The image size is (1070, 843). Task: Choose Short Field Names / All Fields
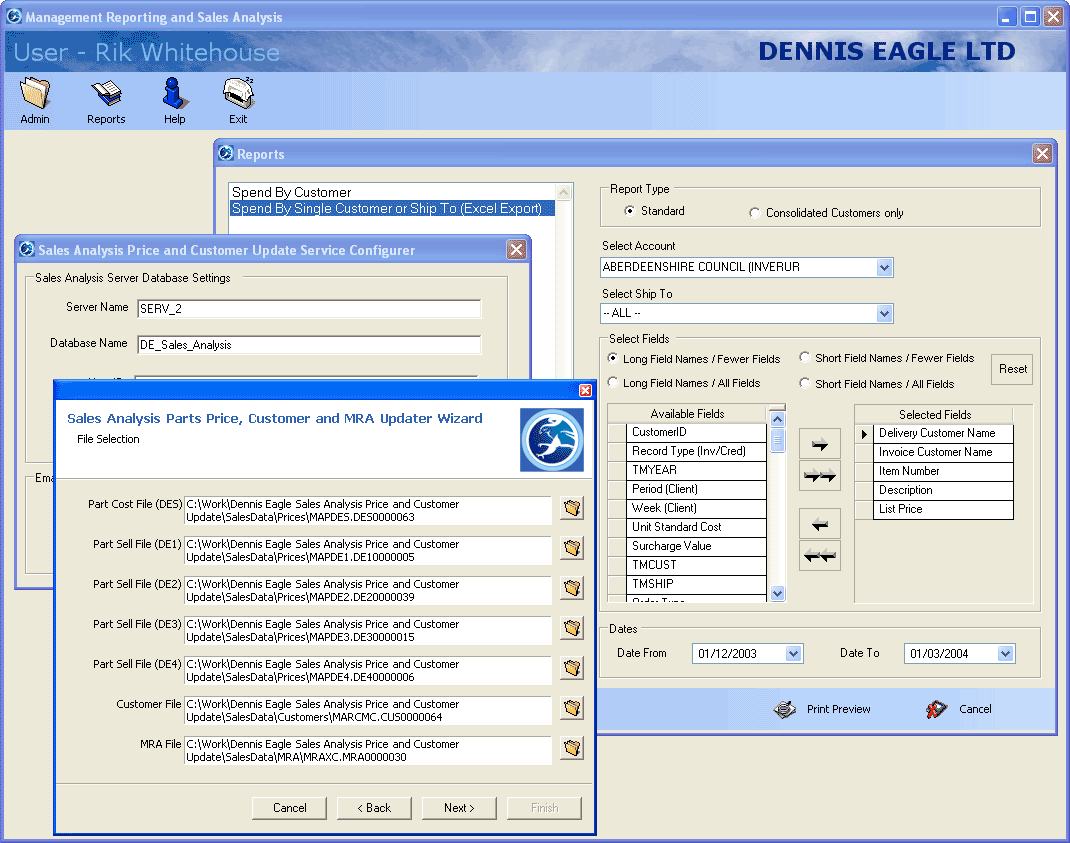click(x=805, y=384)
